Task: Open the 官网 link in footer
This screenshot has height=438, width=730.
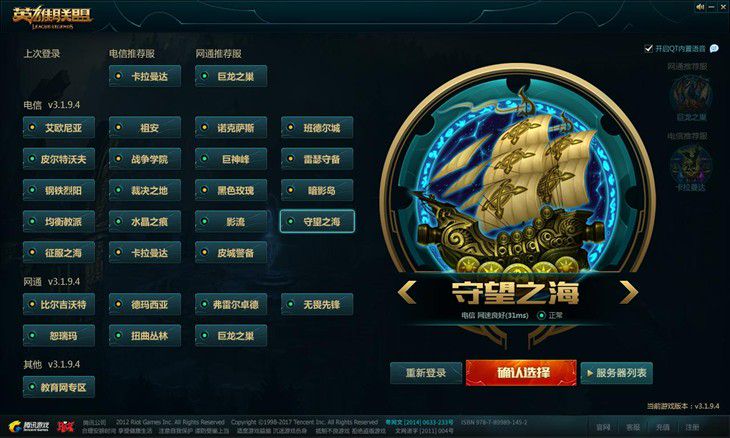Action: (x=603, y=427)
